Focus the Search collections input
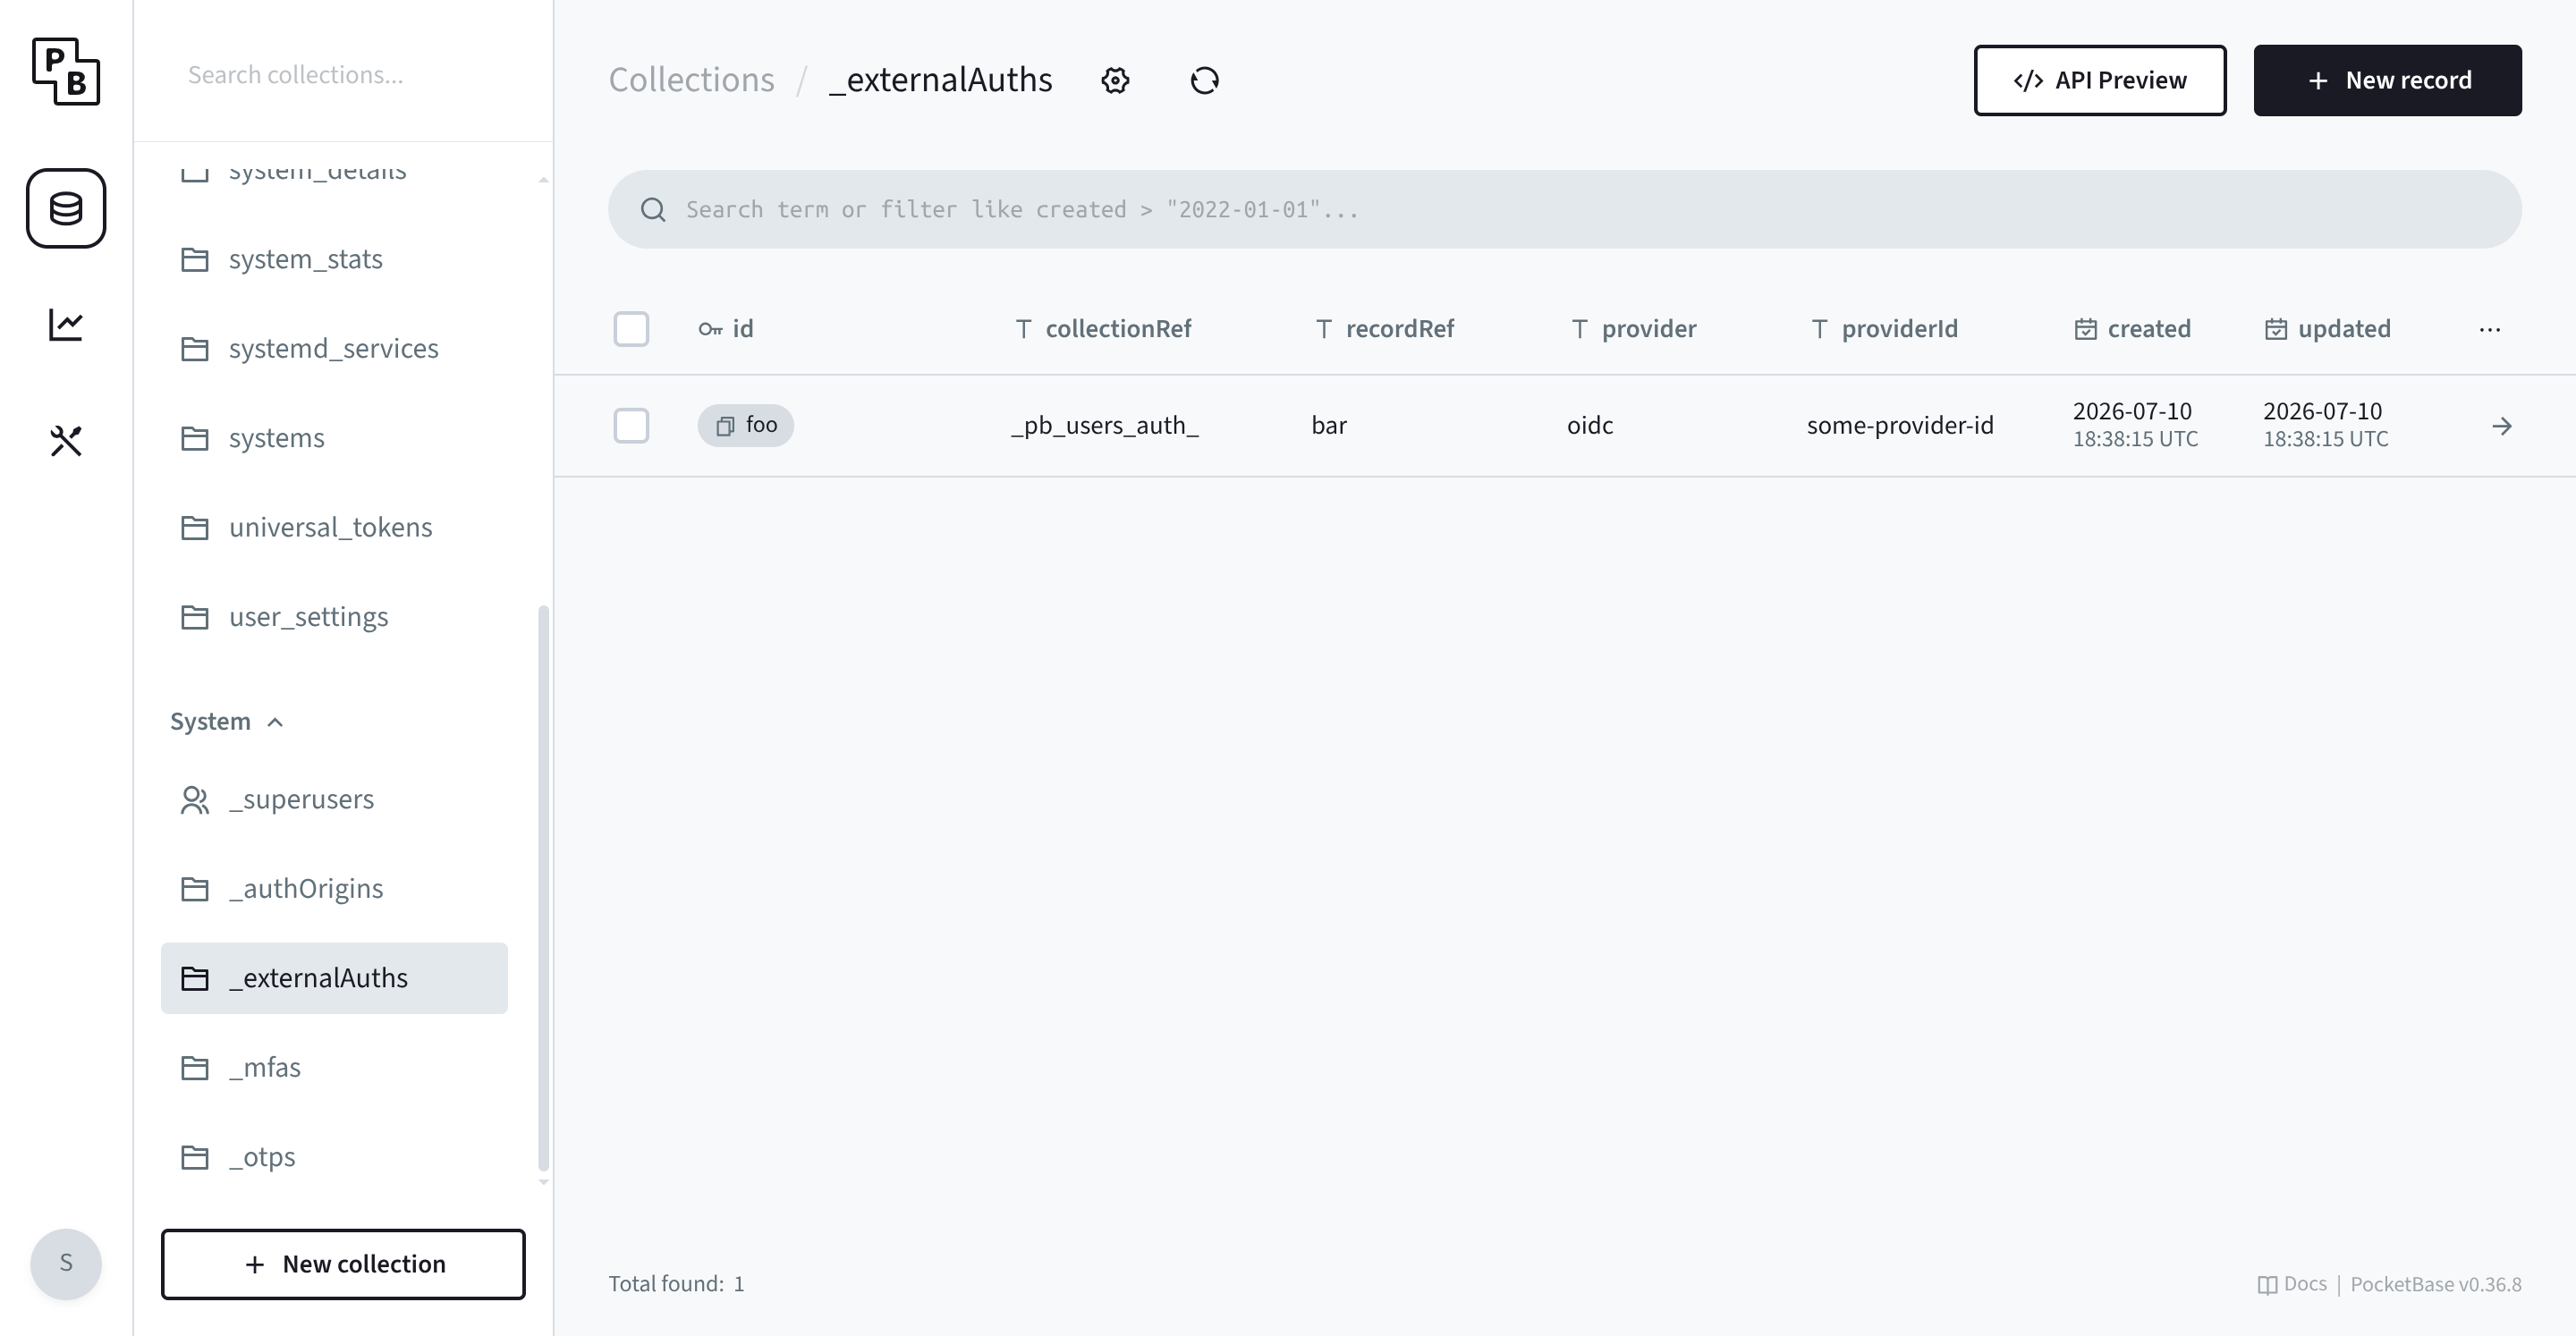The width and height of the screenshot is (2576, 1336). coord(343,75)
